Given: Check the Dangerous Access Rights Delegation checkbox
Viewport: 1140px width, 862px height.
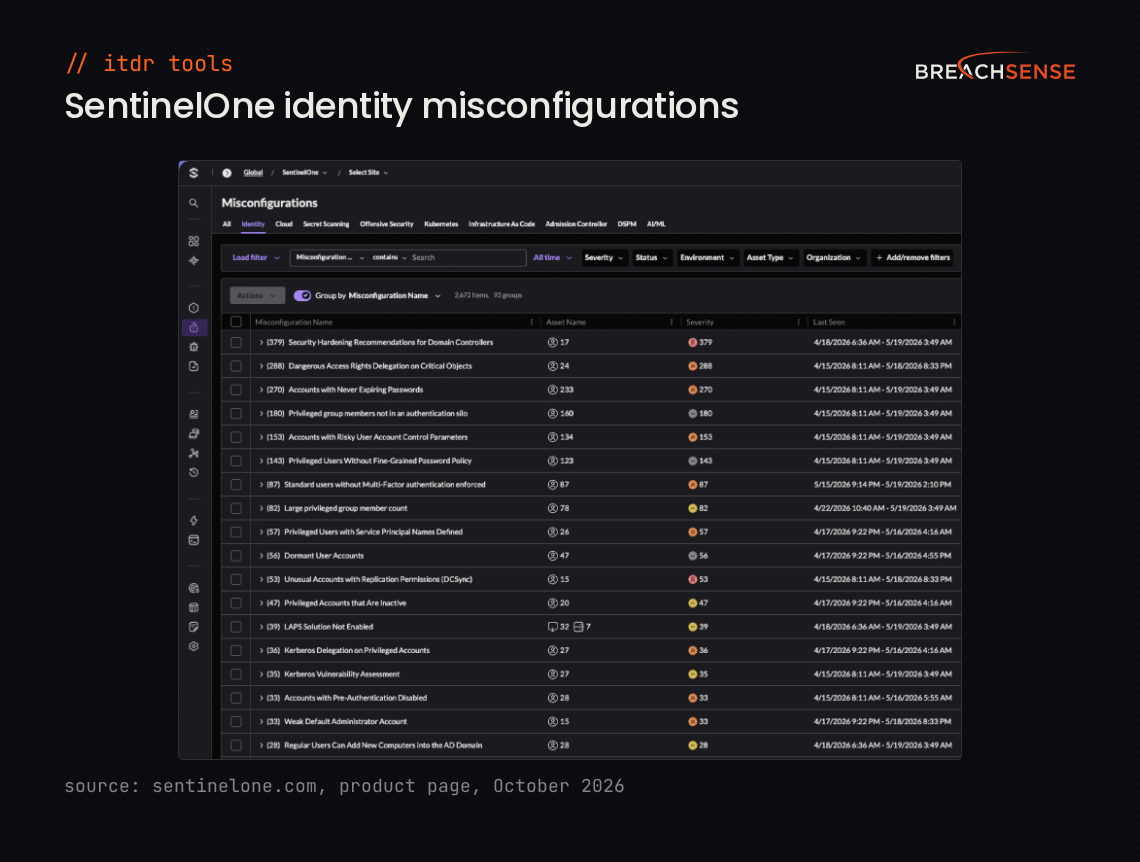Looking at the screenshot, I should pyautogui.click(x=236, y=366).
